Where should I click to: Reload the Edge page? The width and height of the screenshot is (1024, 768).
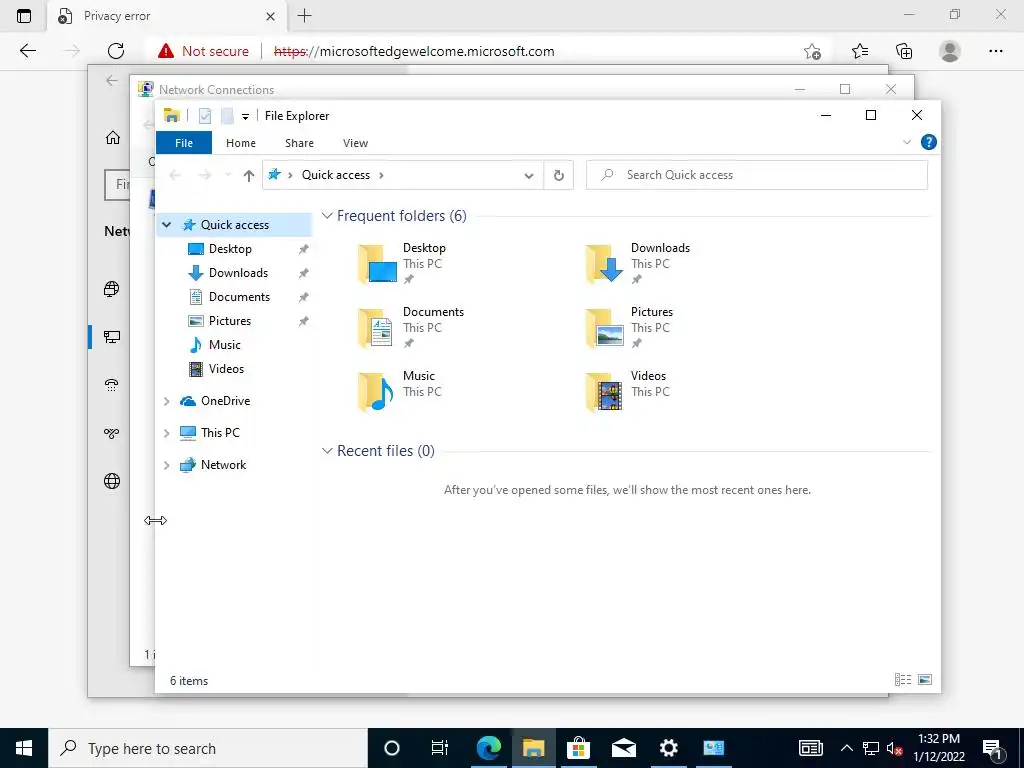116,51
